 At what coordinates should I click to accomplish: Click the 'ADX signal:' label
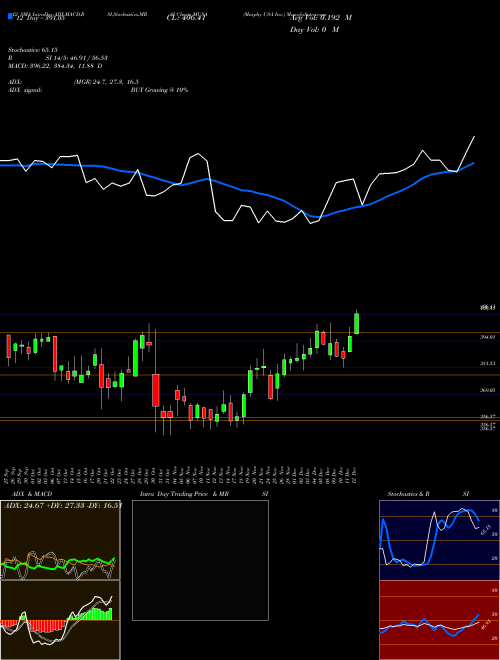(x=25, y=90)
